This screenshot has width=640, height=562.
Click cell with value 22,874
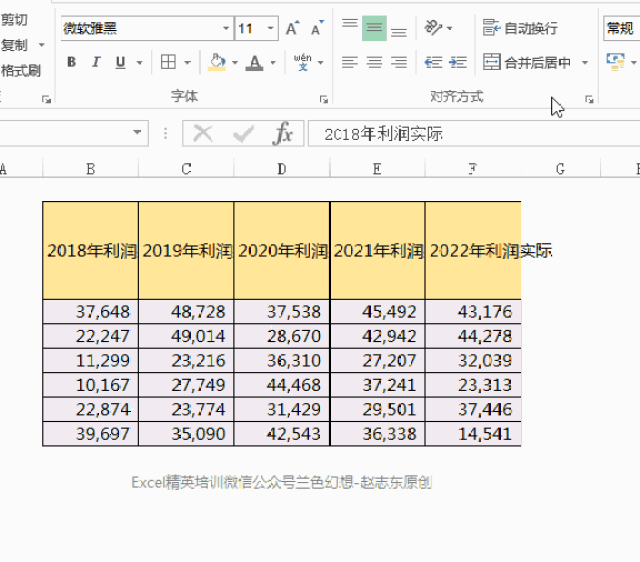tap(91, 409)
